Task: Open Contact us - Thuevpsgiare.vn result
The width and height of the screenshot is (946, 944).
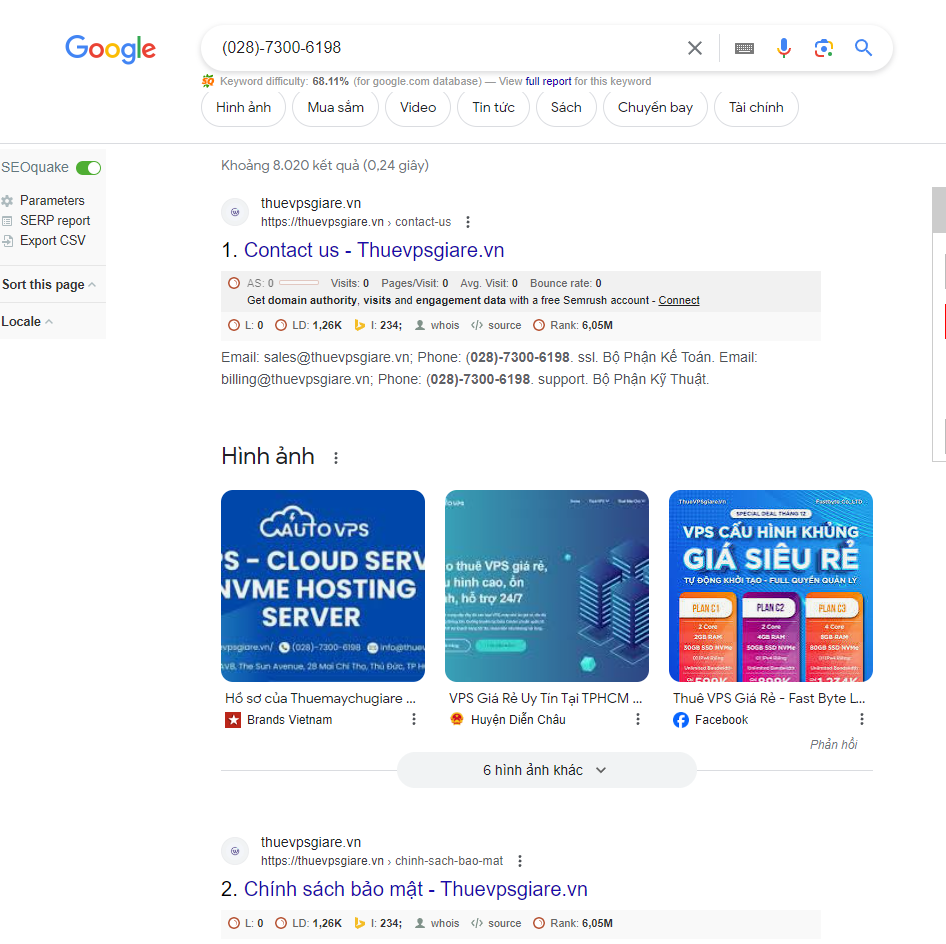Action: point(373,250)
